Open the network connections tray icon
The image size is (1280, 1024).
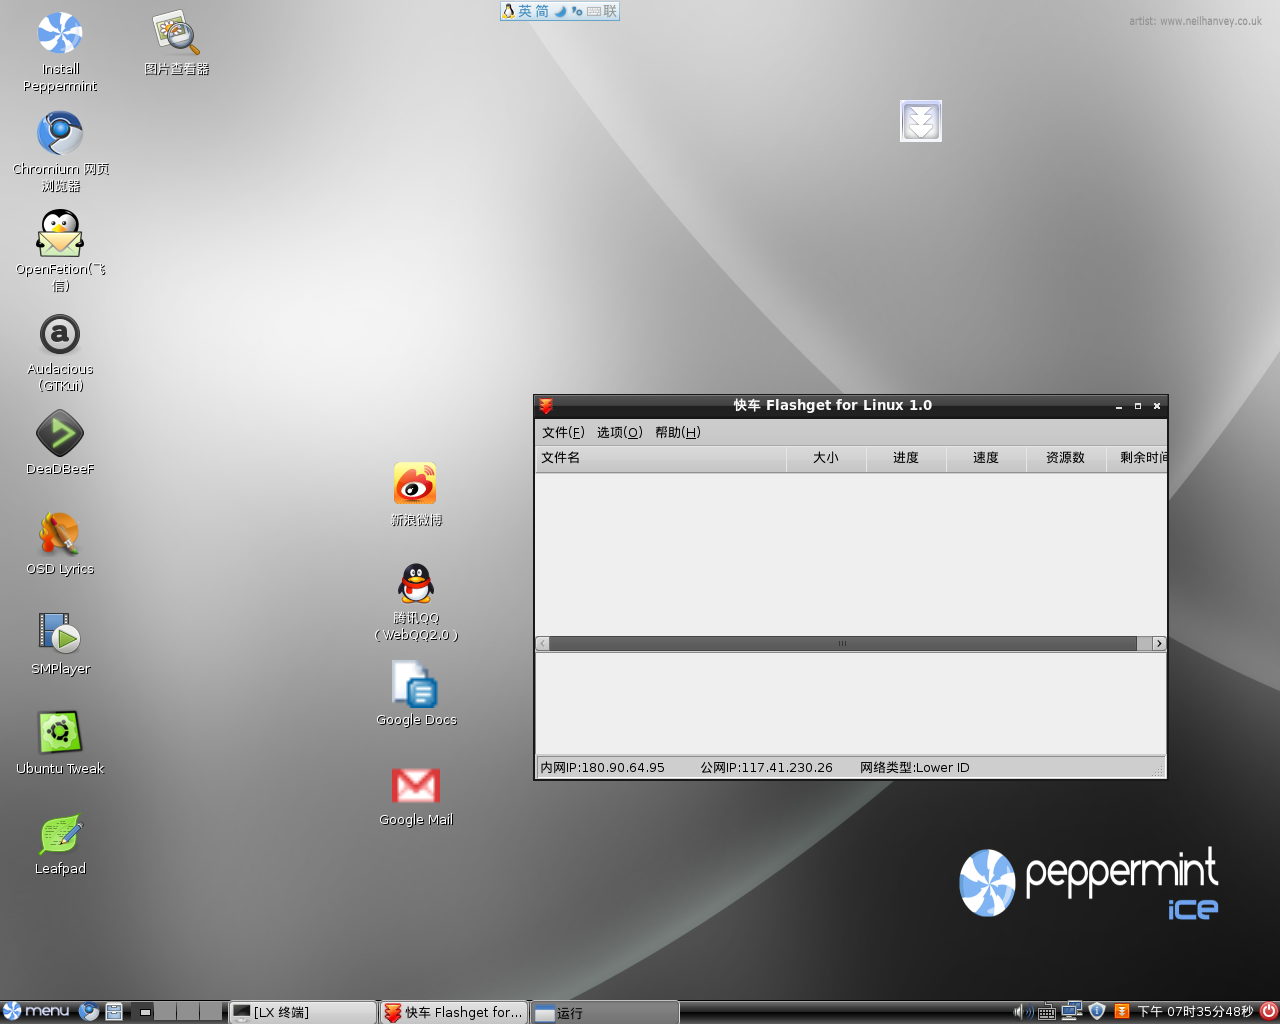1072,1011
